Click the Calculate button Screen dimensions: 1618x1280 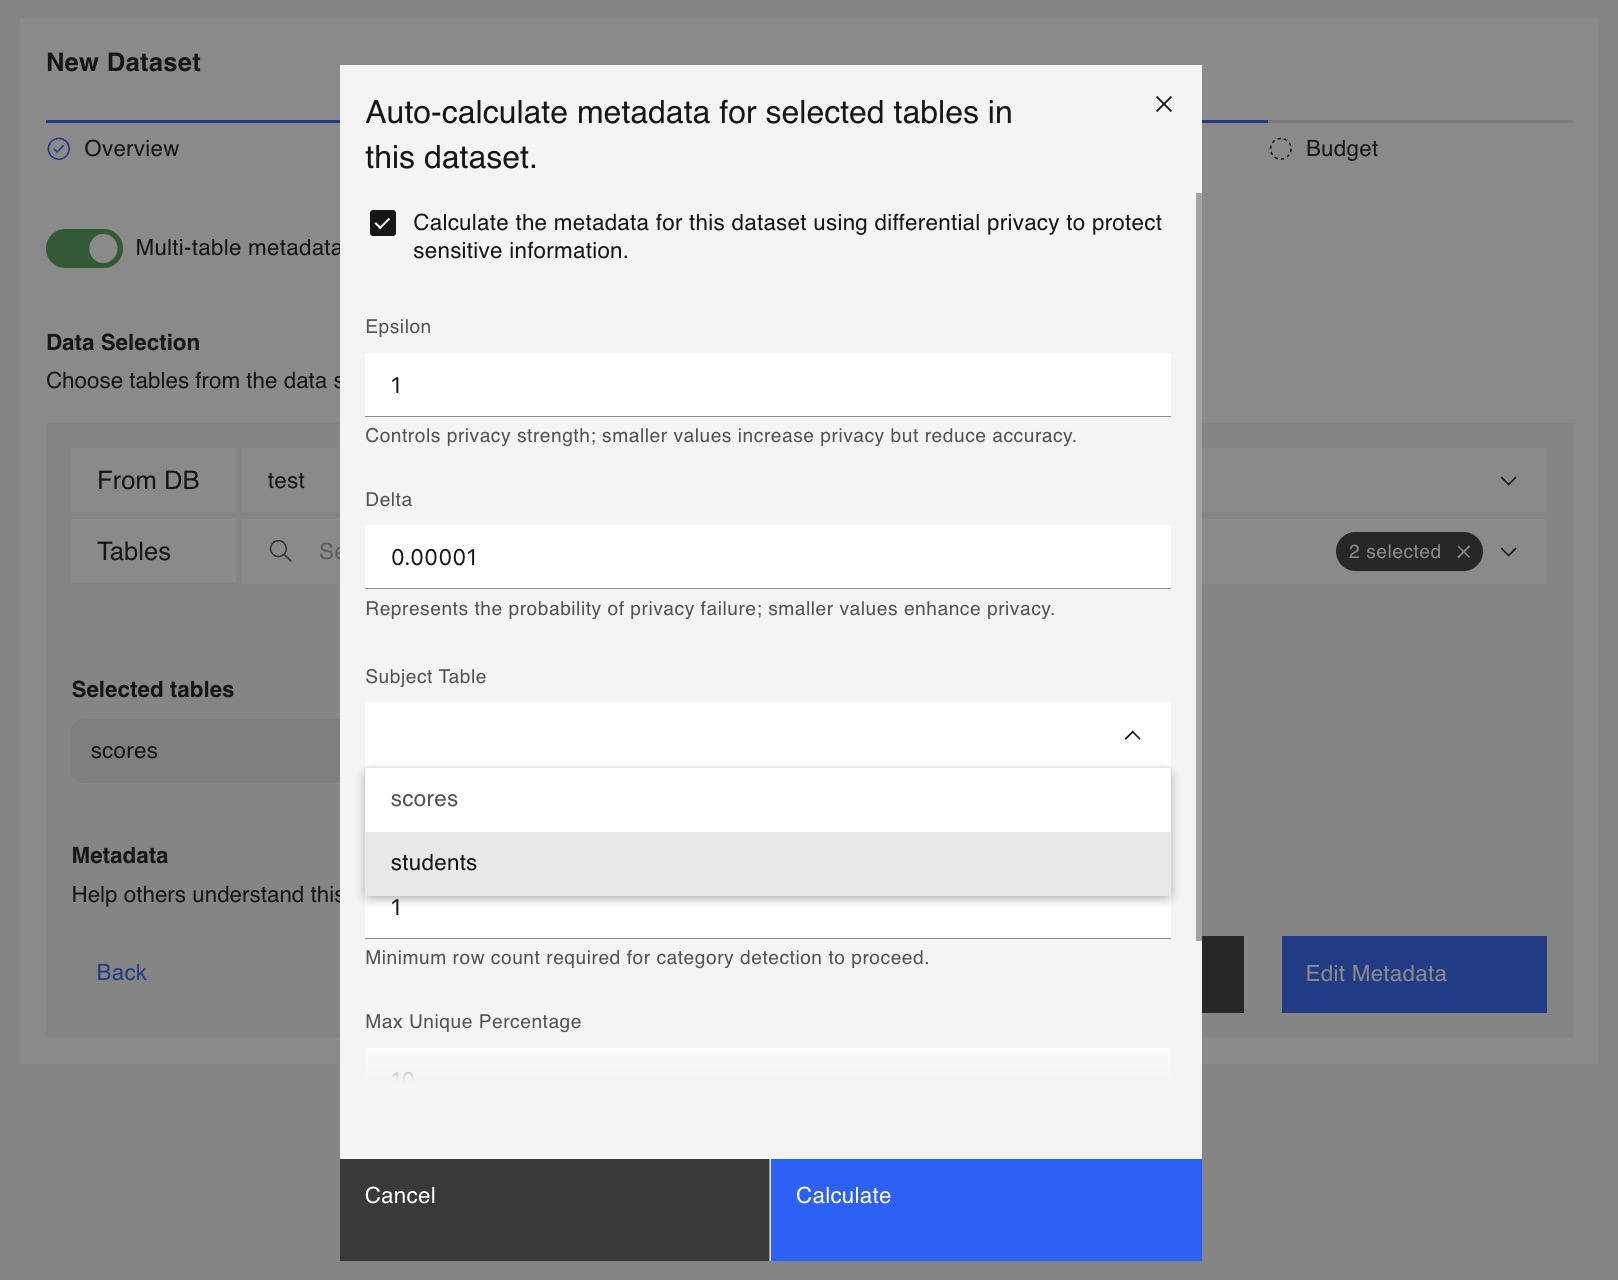[x=986, y=1209]
